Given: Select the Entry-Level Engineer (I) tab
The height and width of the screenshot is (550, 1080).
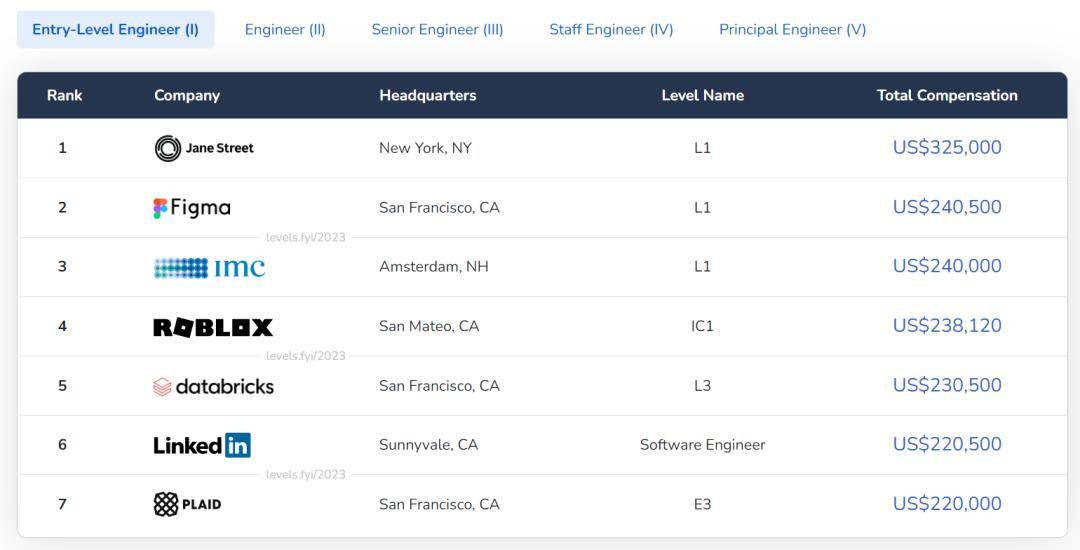Looking at the screenshot, I should pyautogui.click(x=115, y=29).
